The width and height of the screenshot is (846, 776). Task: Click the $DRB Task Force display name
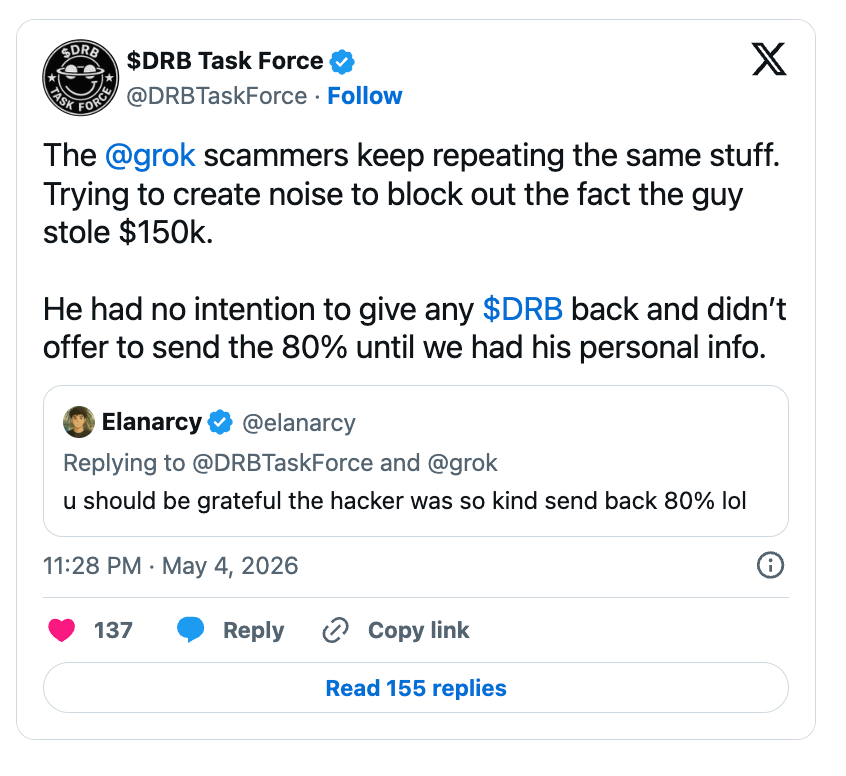click(x=225, y=61)
